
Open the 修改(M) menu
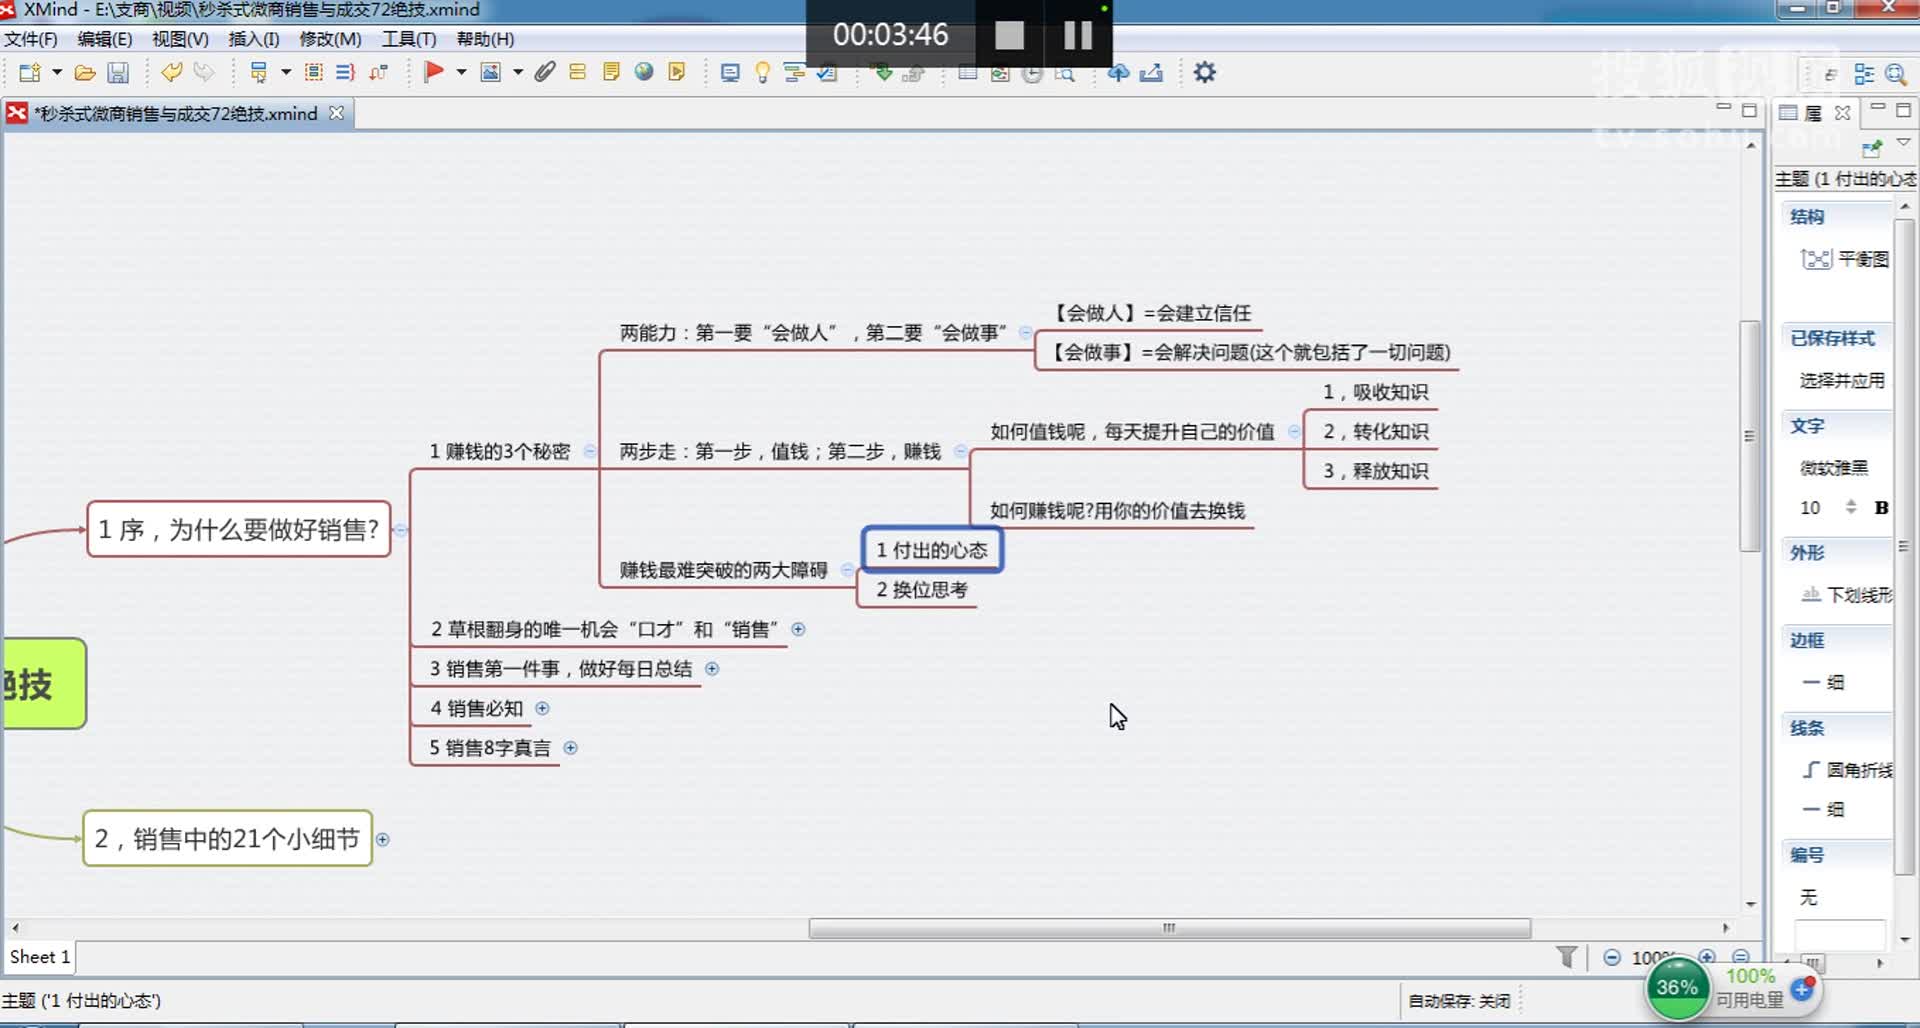[330, 39]
